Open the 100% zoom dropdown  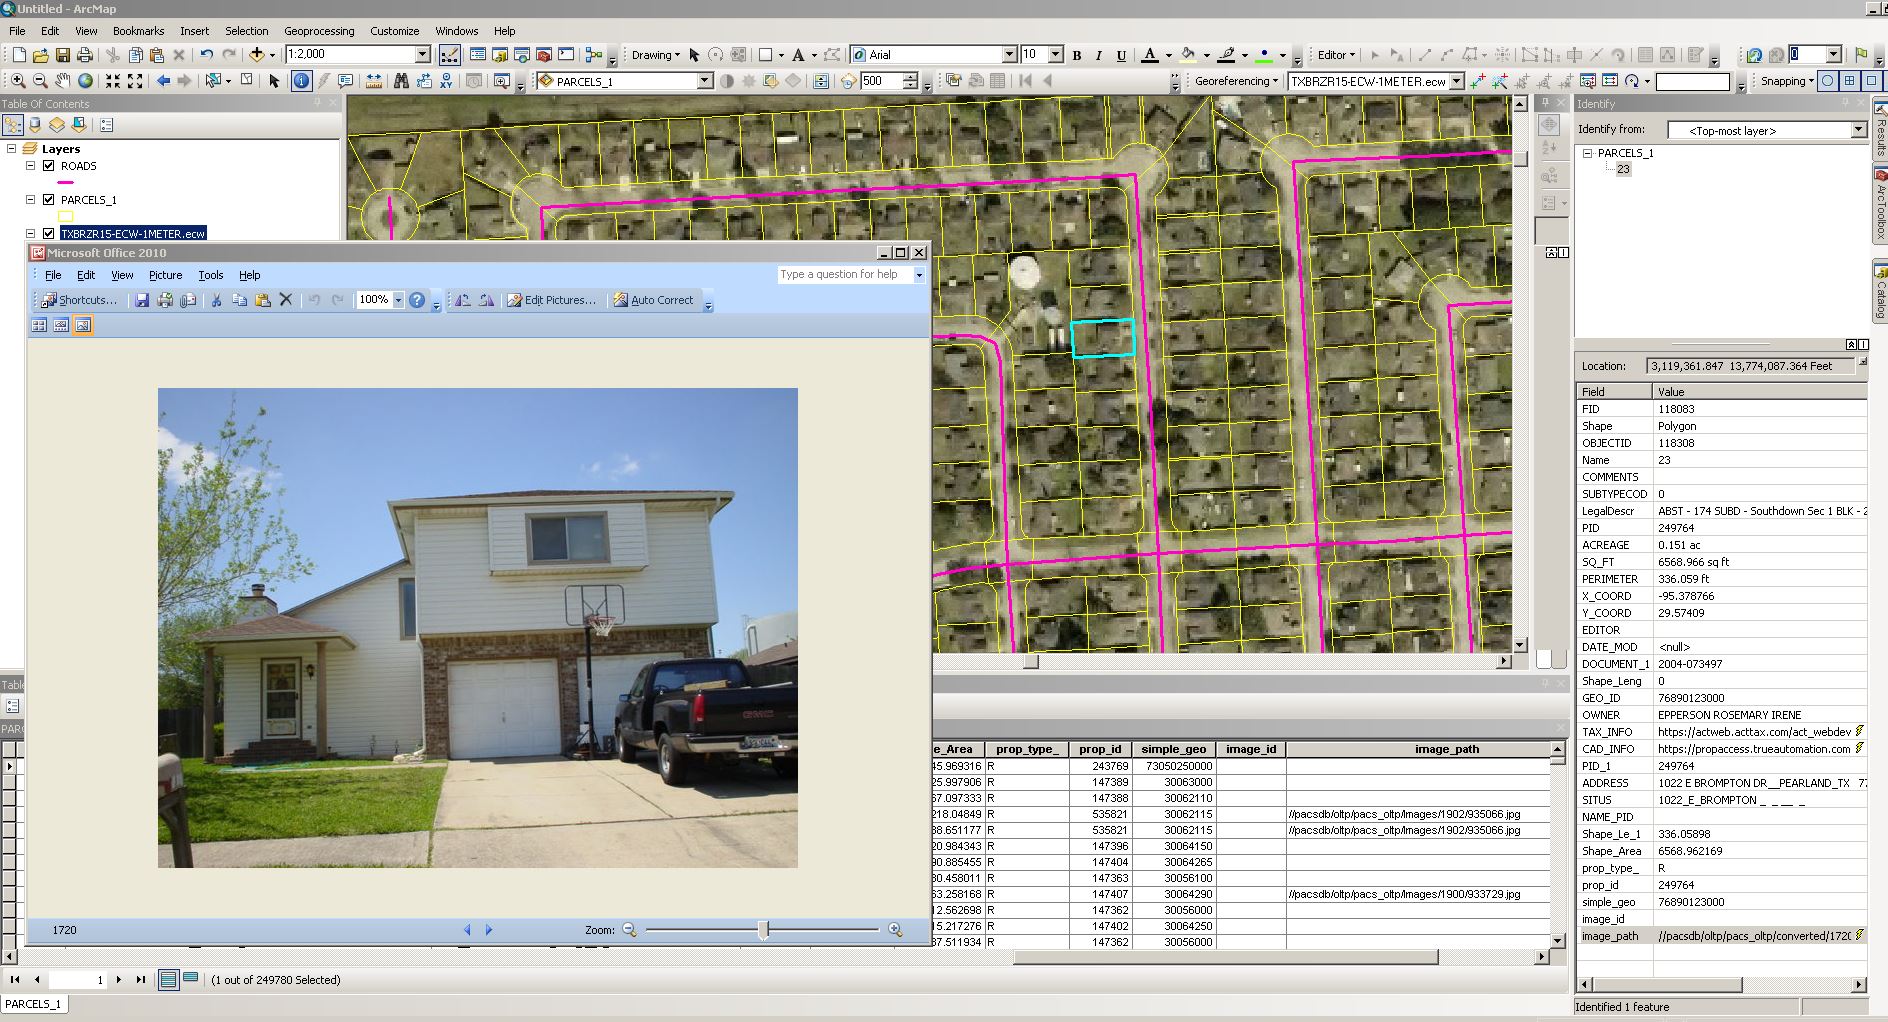point(398,300)
